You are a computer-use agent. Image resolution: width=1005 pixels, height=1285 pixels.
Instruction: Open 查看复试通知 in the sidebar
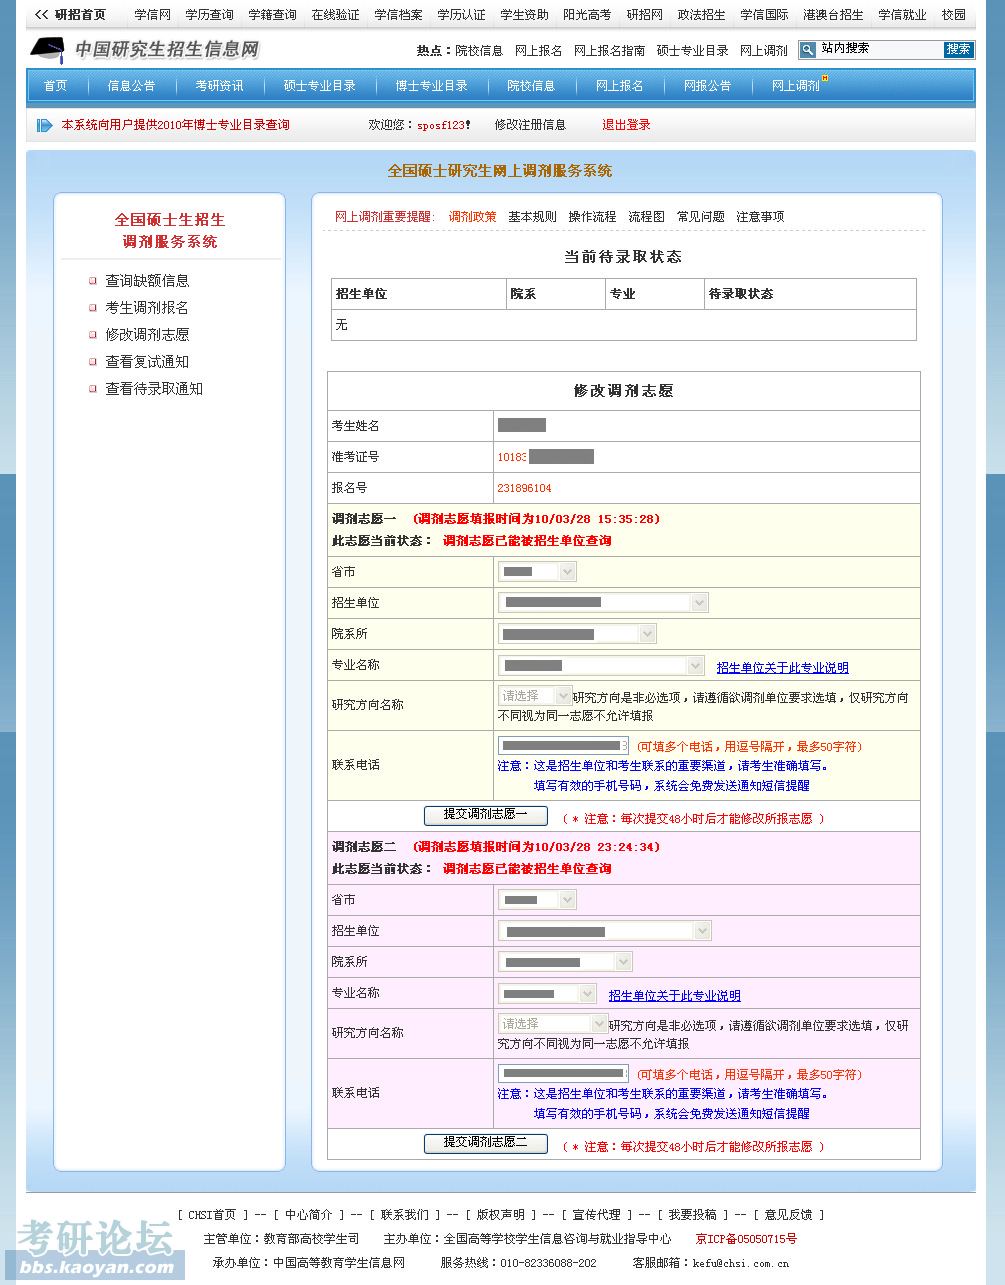[x=147, y=362]
